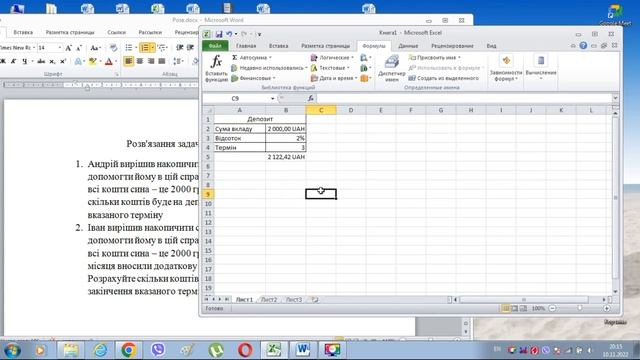This screenshot has height=360, width=640.
Task: Open the Name Box dropdown arrow
Action: 272,99
